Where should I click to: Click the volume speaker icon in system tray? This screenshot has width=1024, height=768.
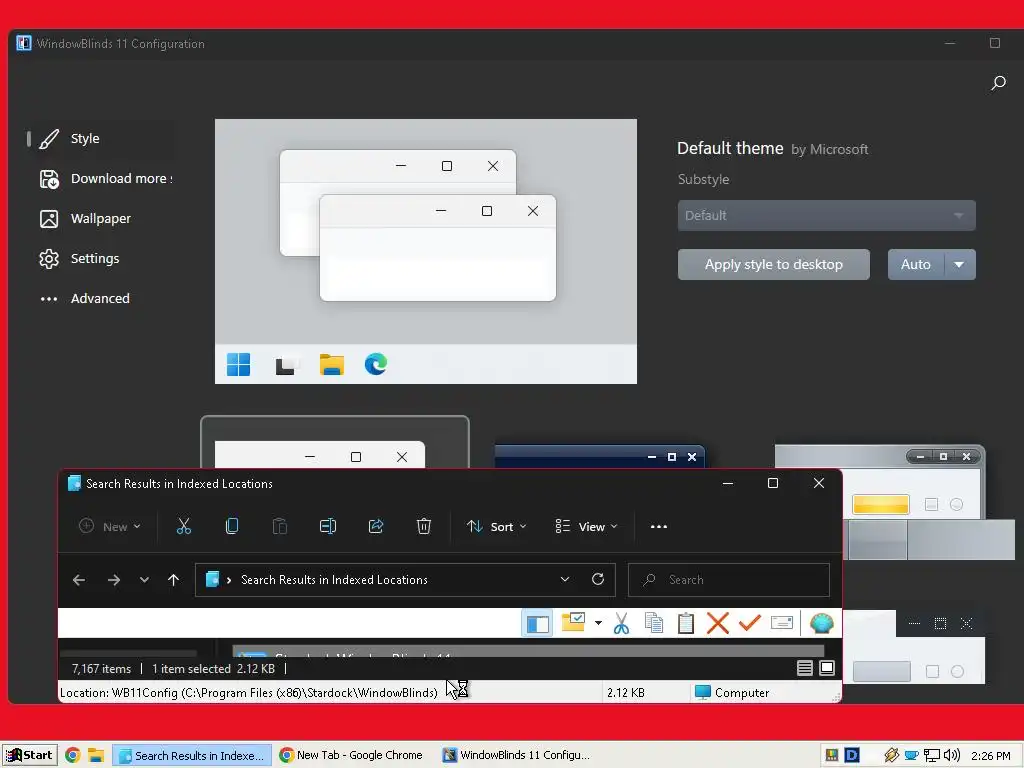[952, 756]
